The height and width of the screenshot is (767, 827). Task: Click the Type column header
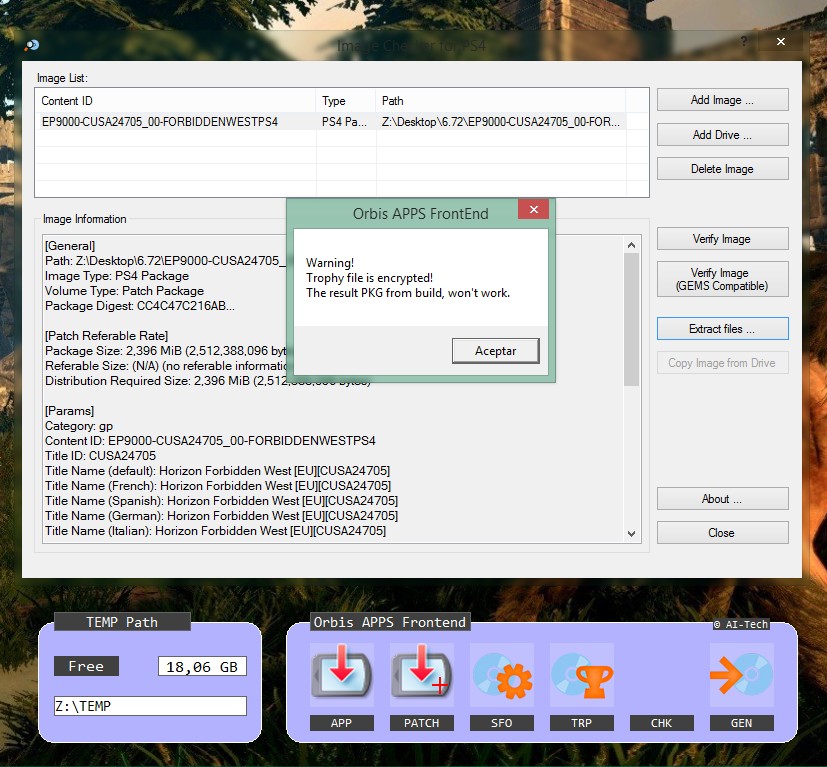[346, 101]
